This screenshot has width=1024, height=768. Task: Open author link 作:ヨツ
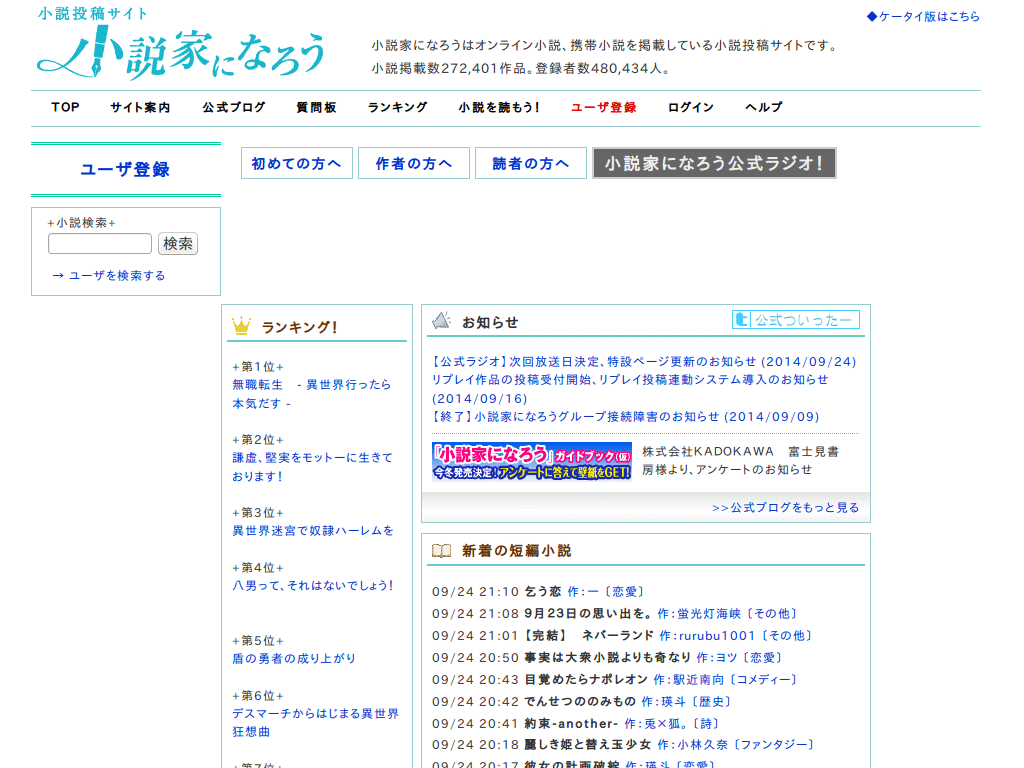[717, 658]
